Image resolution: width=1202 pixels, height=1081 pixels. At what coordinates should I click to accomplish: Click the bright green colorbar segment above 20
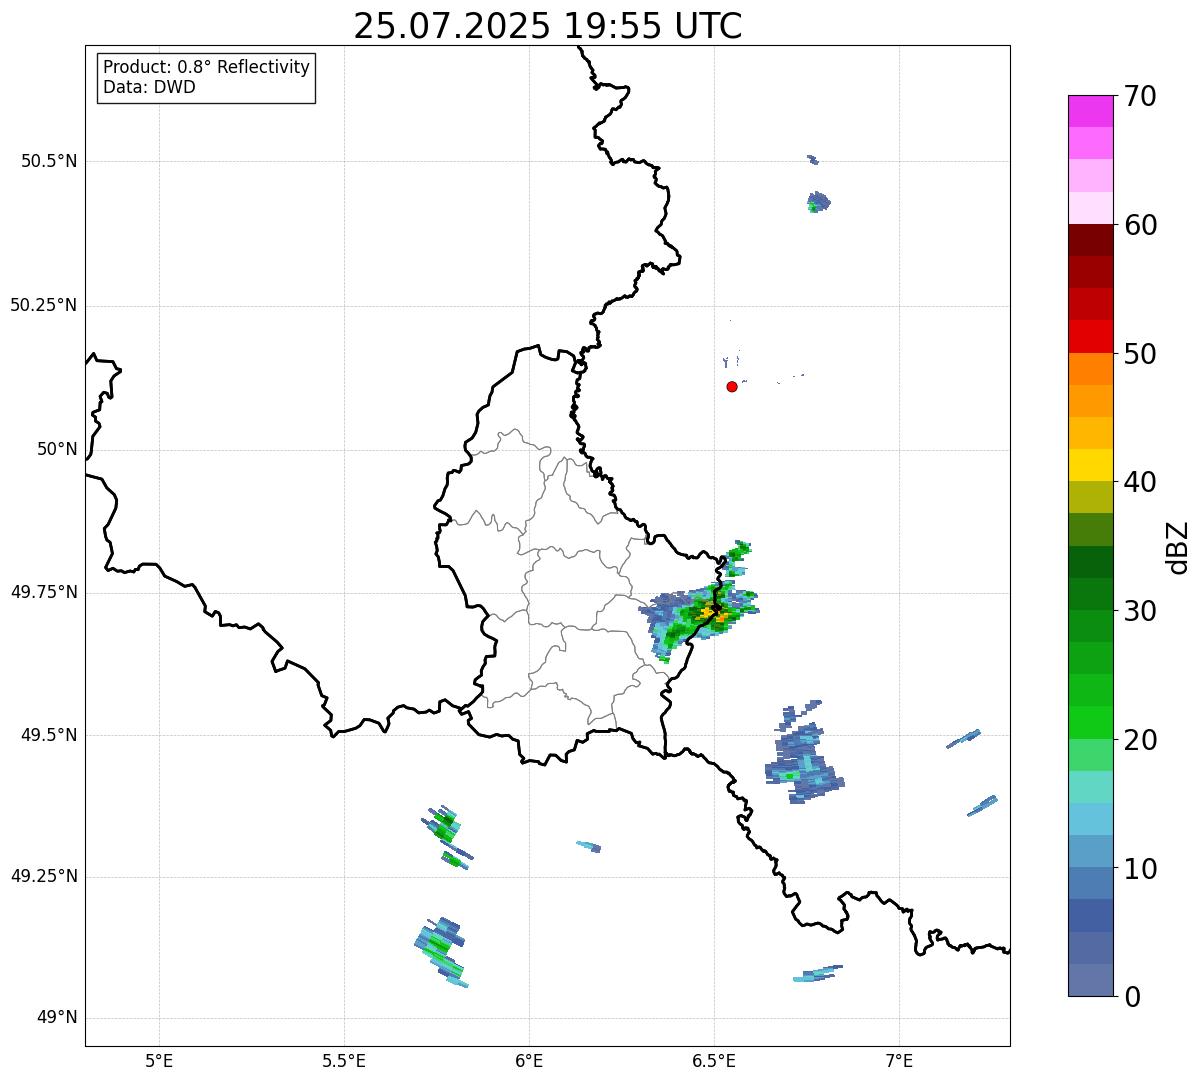click(x=1090, y=722)
